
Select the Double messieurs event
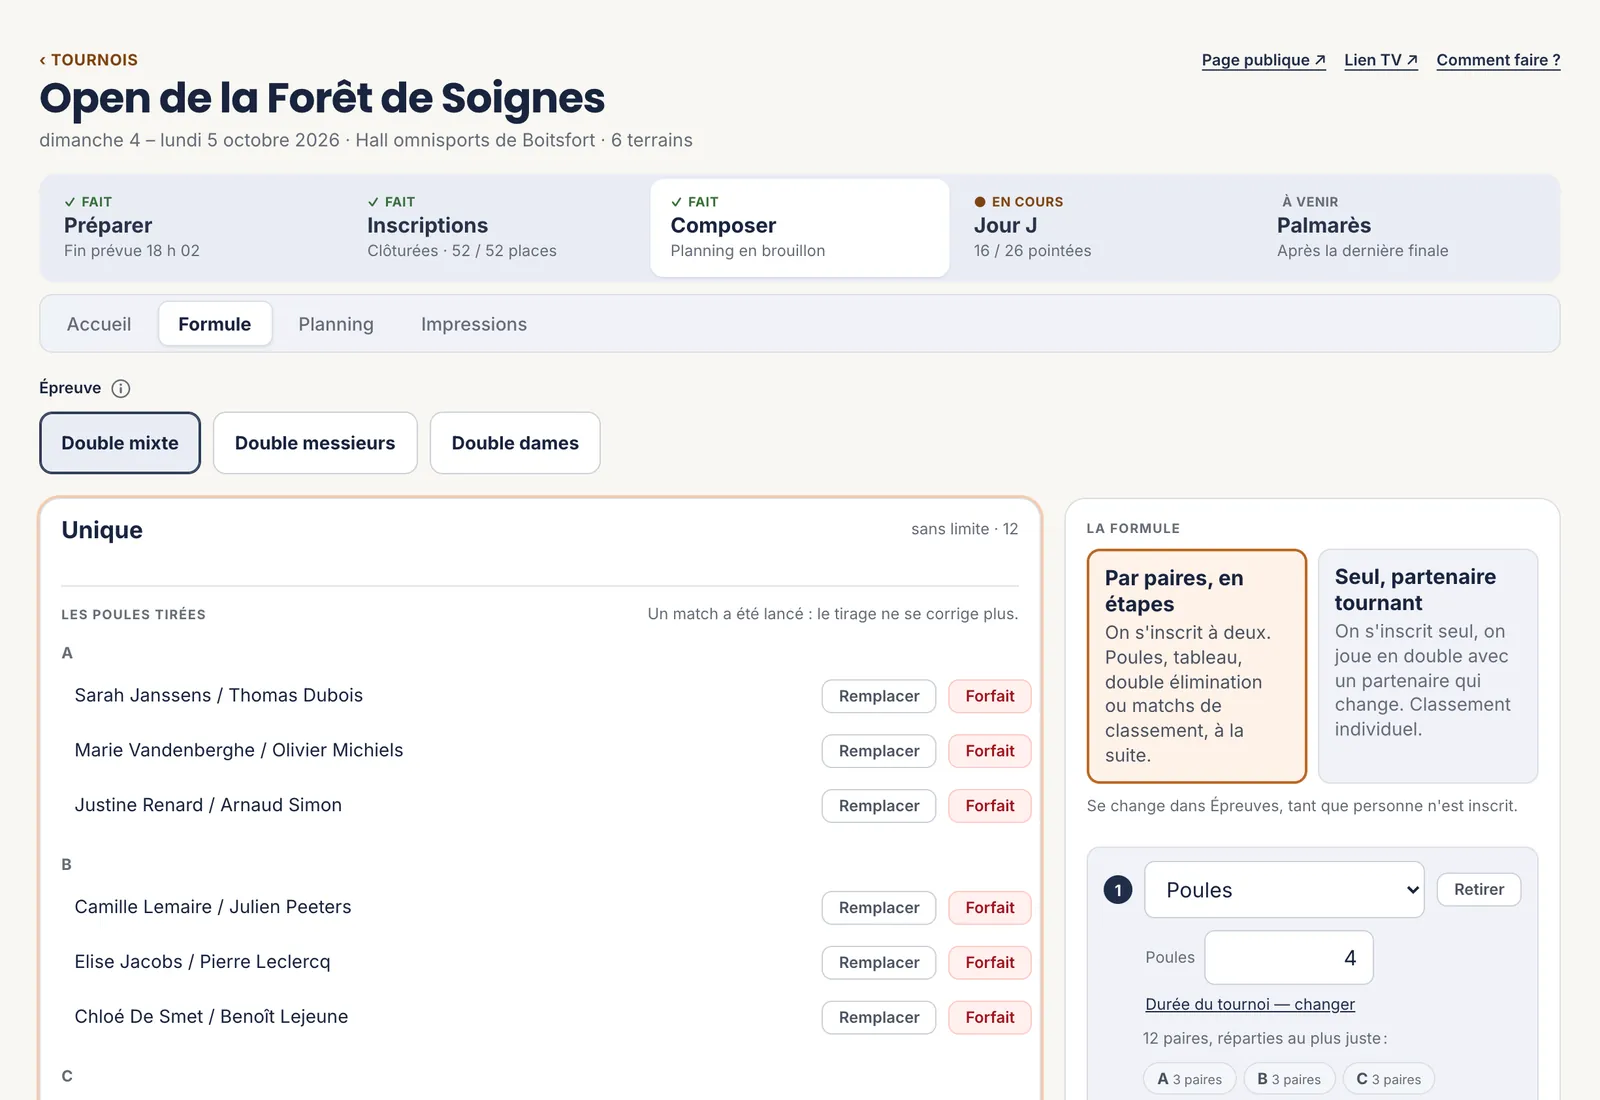point(315,443)
